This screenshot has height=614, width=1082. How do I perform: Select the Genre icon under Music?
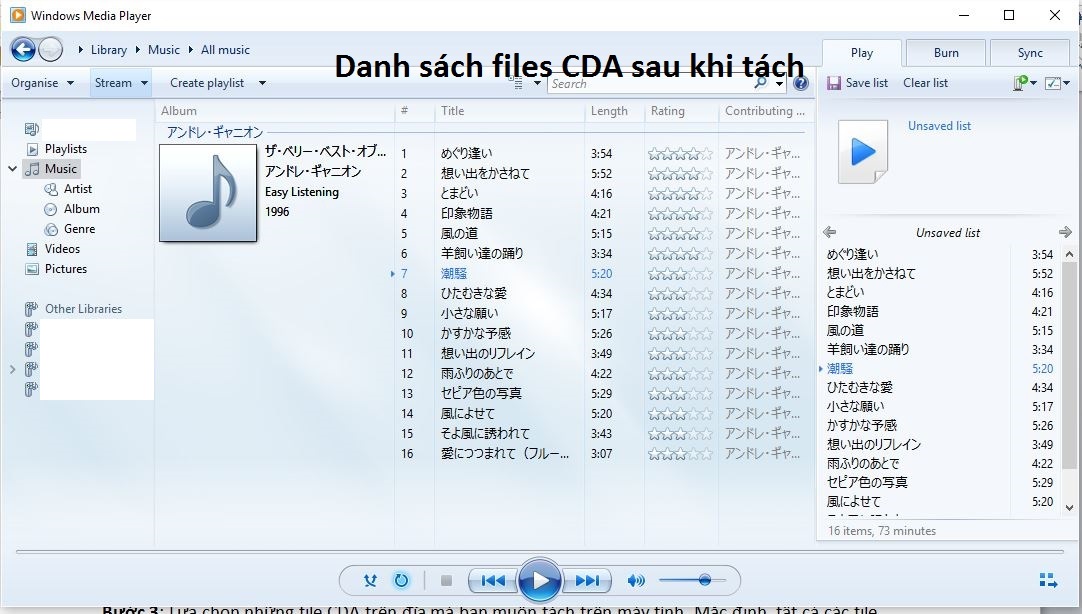(51, 229)
